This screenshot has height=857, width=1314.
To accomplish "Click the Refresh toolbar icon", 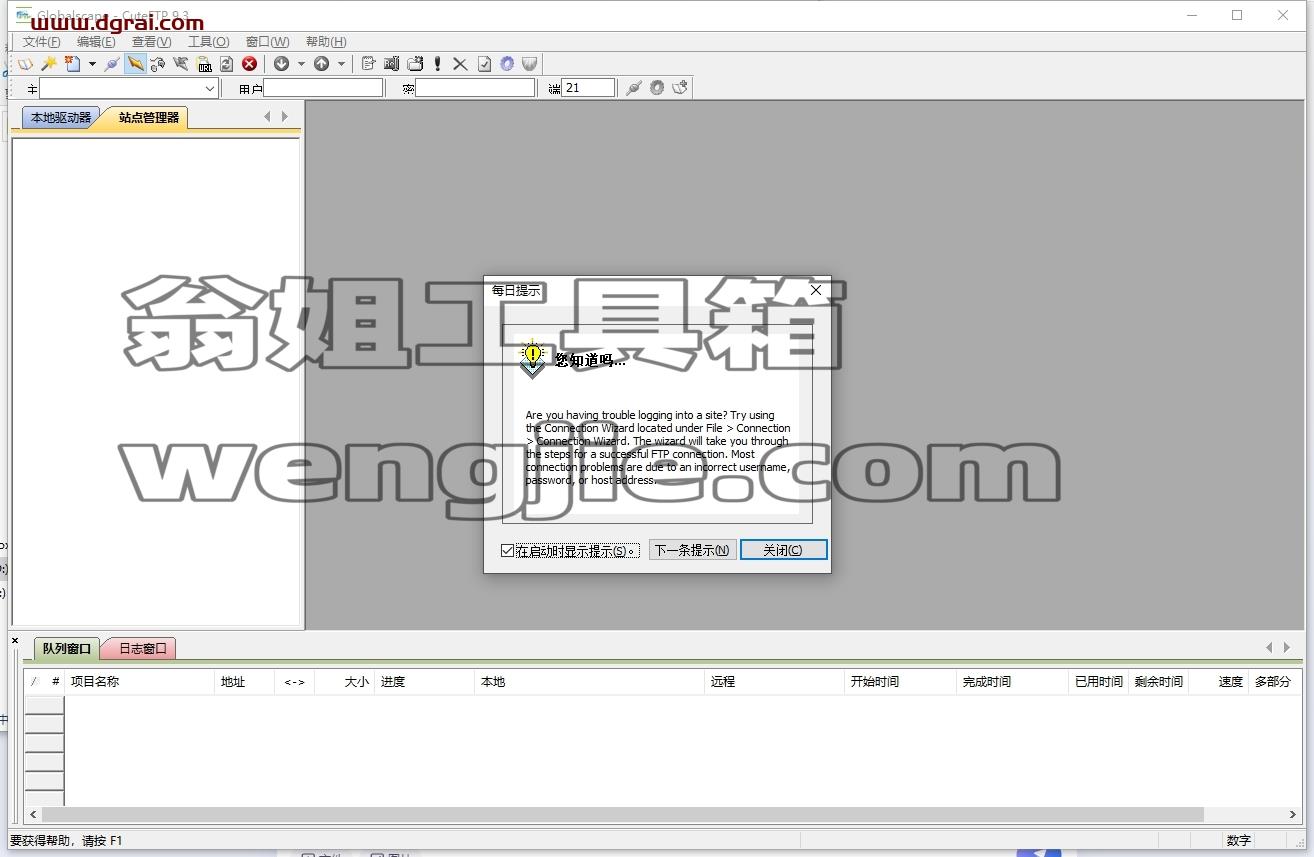I will tap(227, 64).
